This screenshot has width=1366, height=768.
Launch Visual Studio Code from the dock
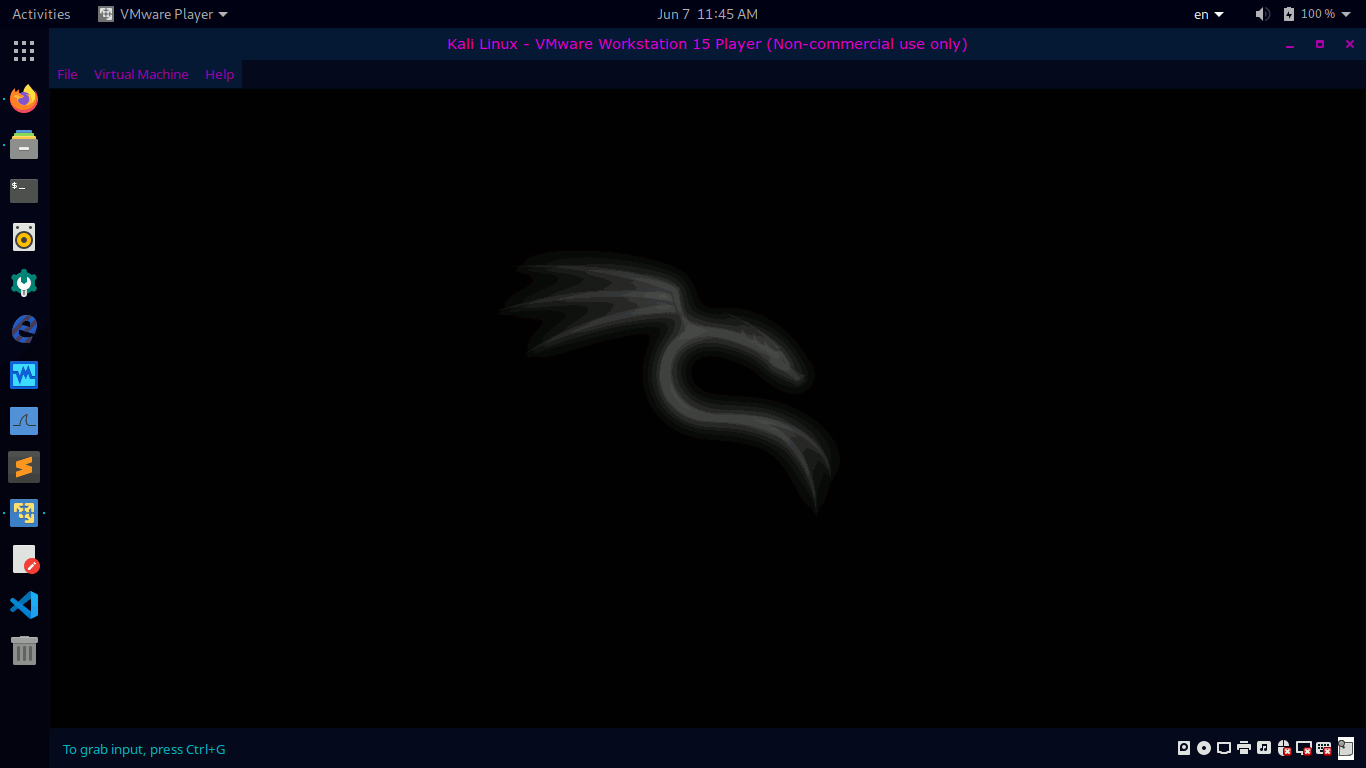point(23,604)
